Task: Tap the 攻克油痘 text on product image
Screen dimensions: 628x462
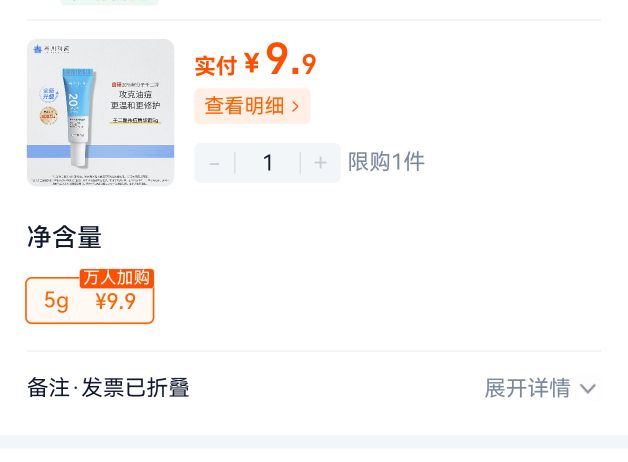Action: pos(135,94)
